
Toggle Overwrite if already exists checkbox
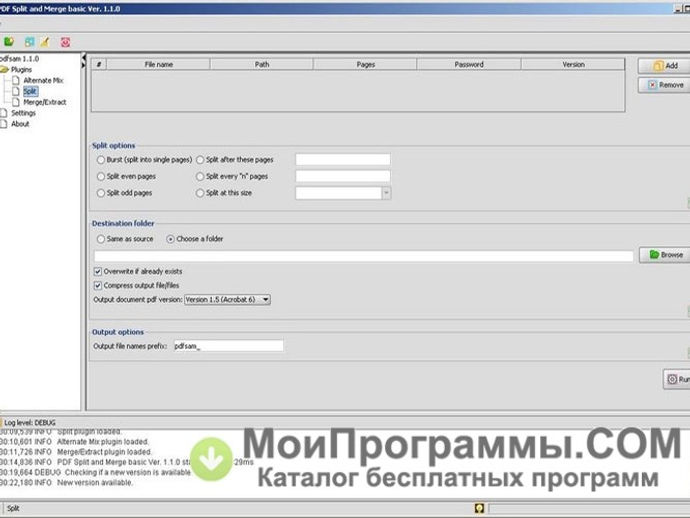pos(98,272)
